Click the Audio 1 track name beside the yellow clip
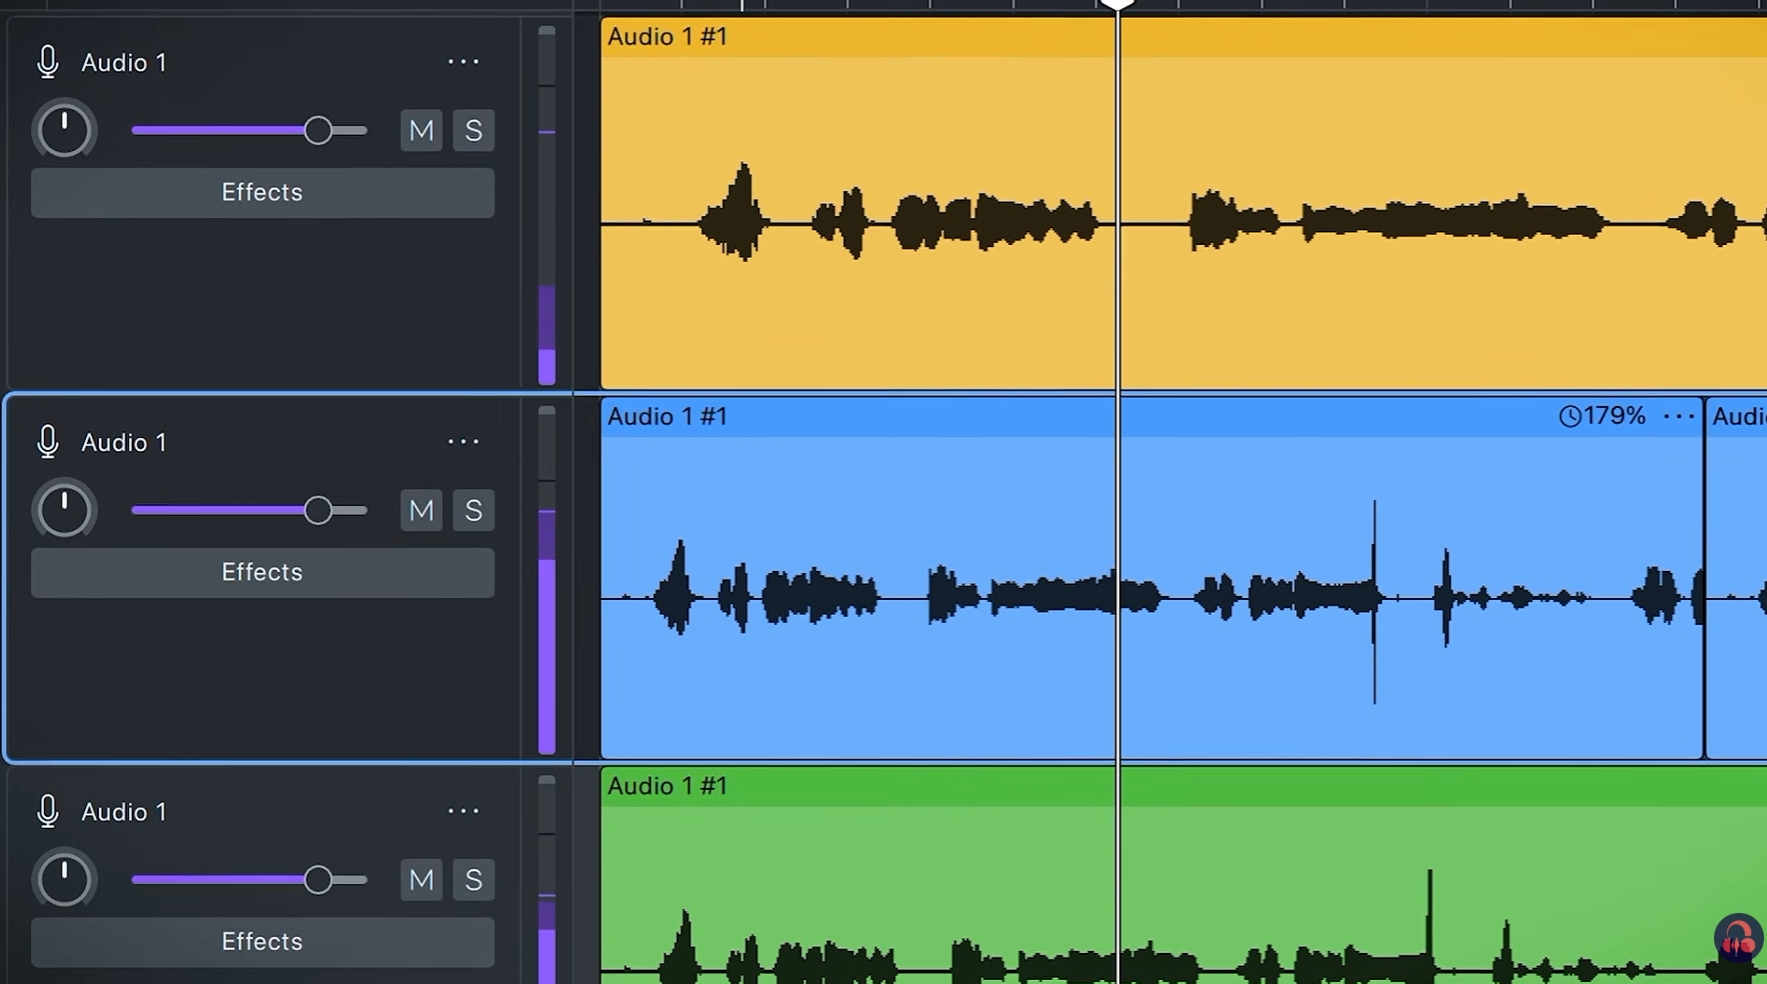 pos(124,62)
